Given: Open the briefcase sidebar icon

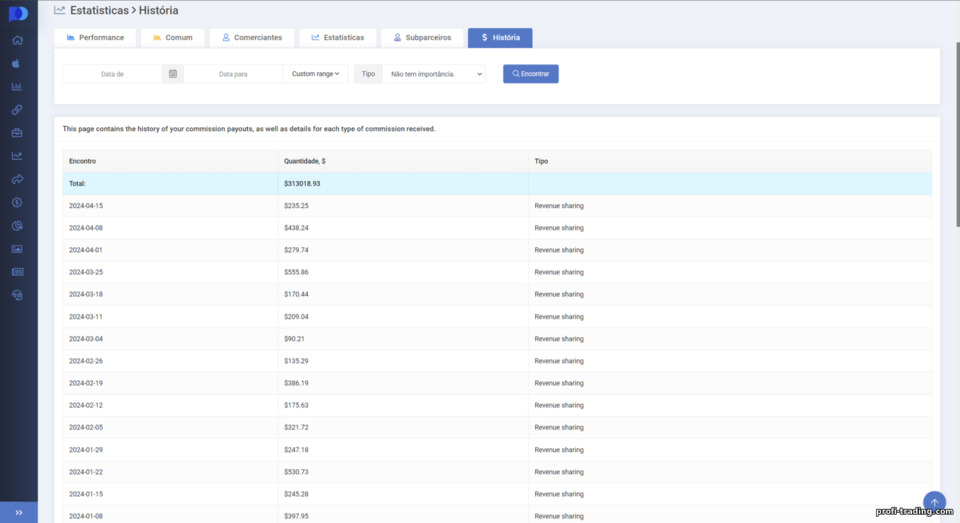Looking at the screenshot, I should 17,133.
